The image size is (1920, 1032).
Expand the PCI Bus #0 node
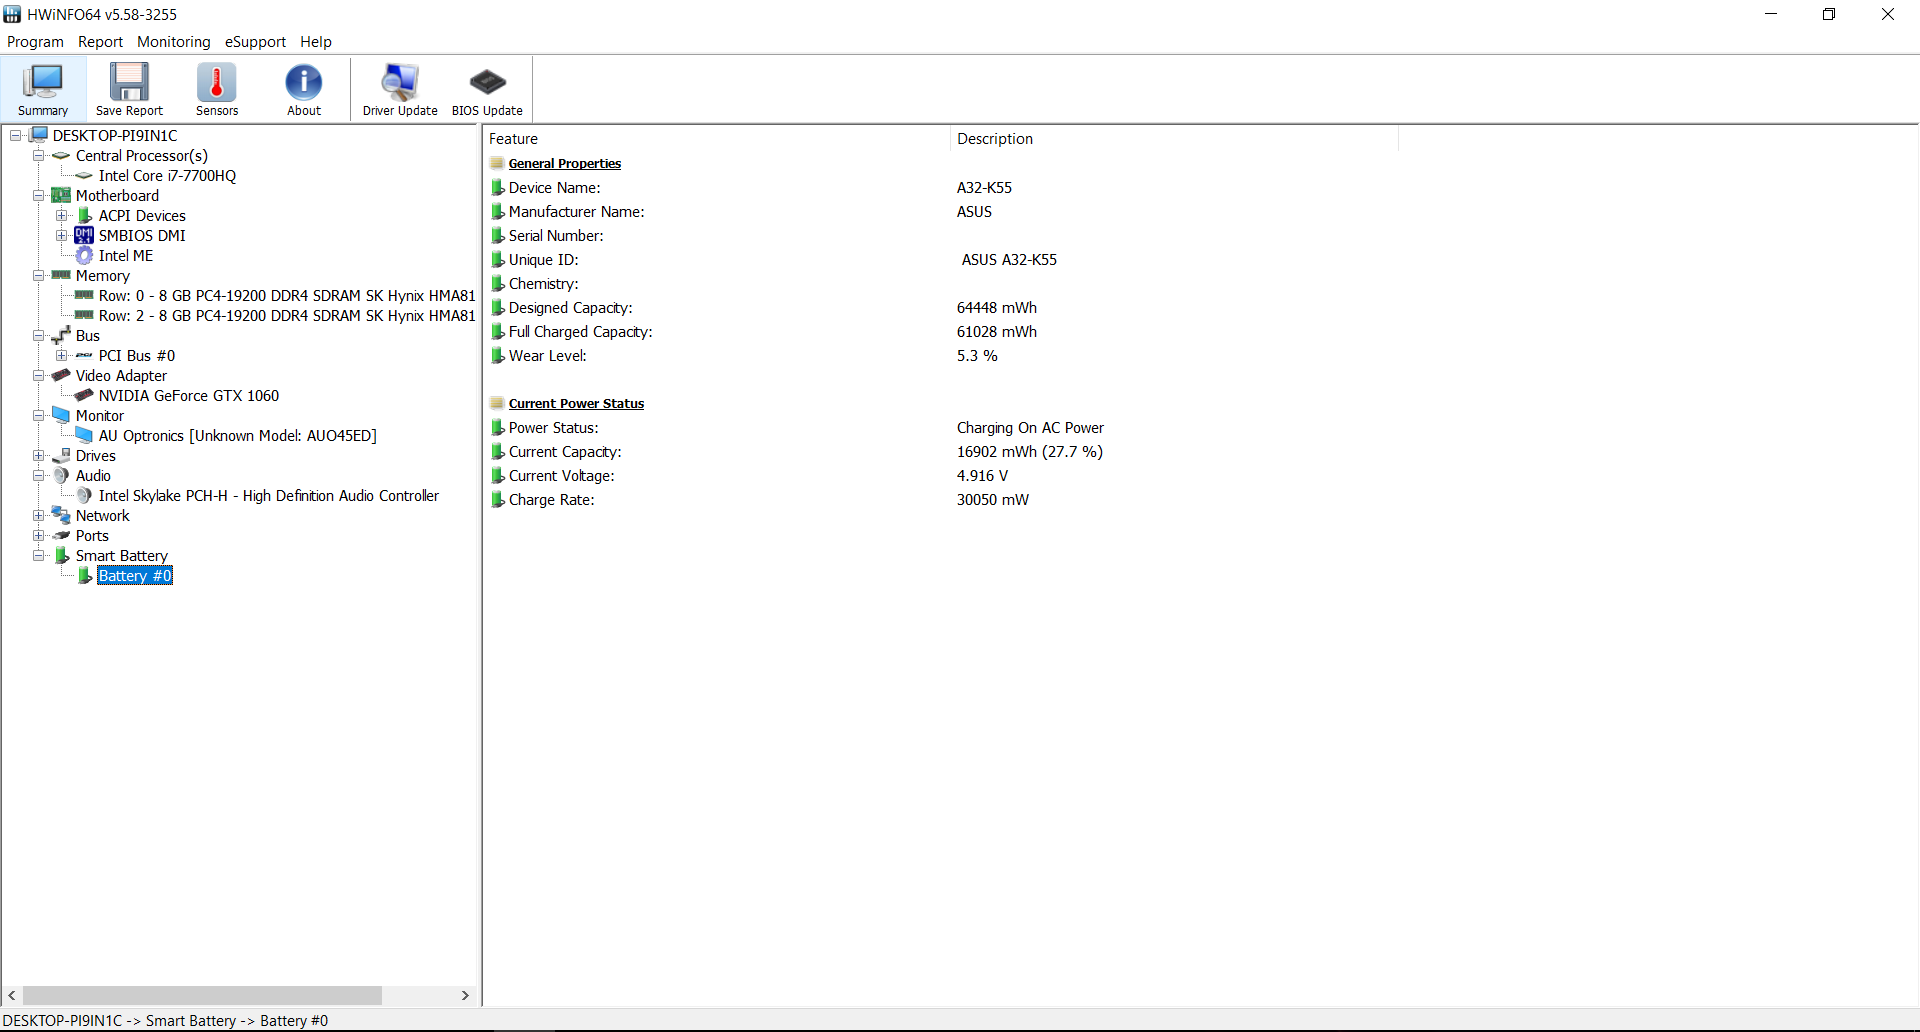(62, 356)
